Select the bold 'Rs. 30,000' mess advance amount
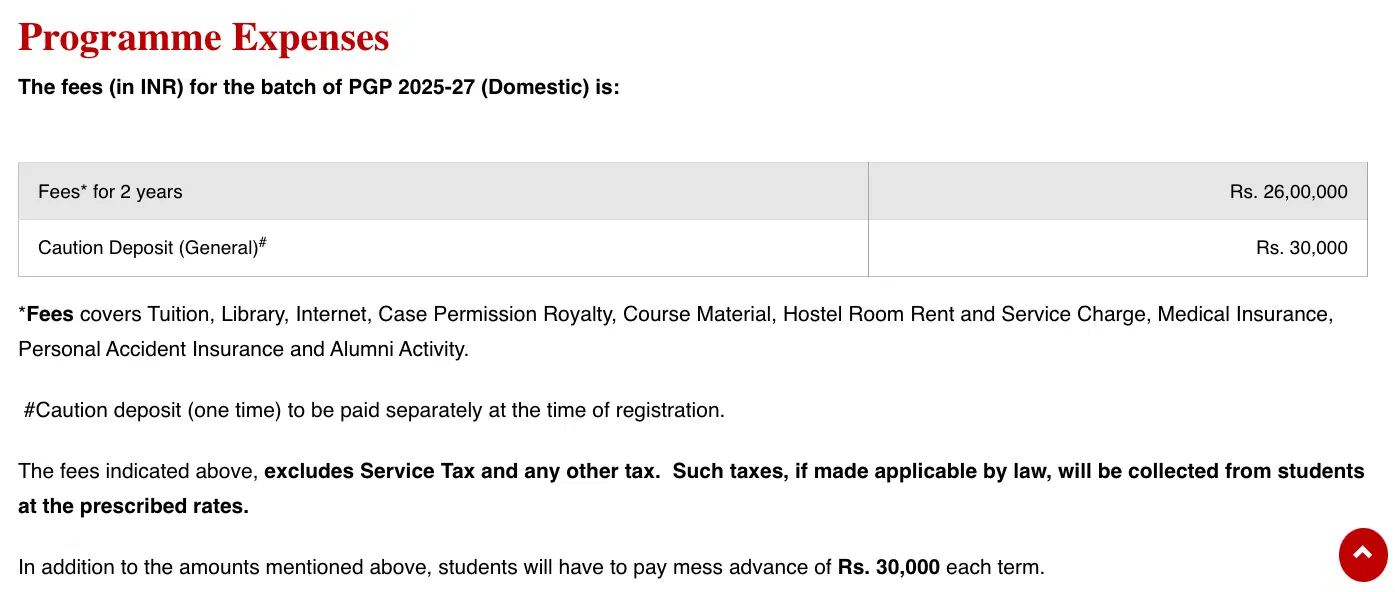 pyautogui.click(x=887, y=567)
